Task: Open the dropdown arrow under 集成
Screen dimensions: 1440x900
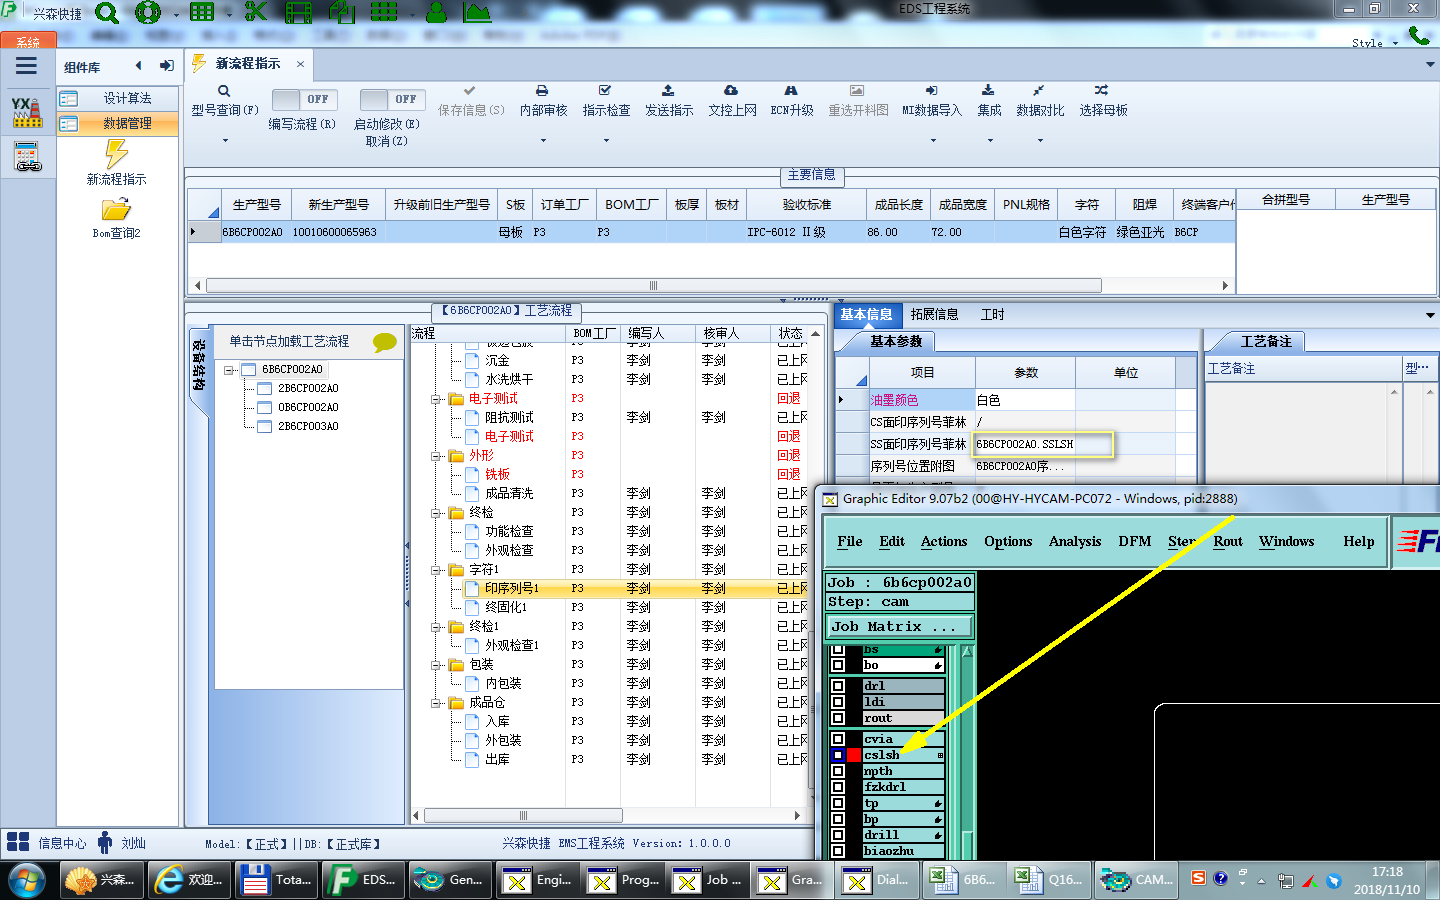Action: click(x=989, y=141)
